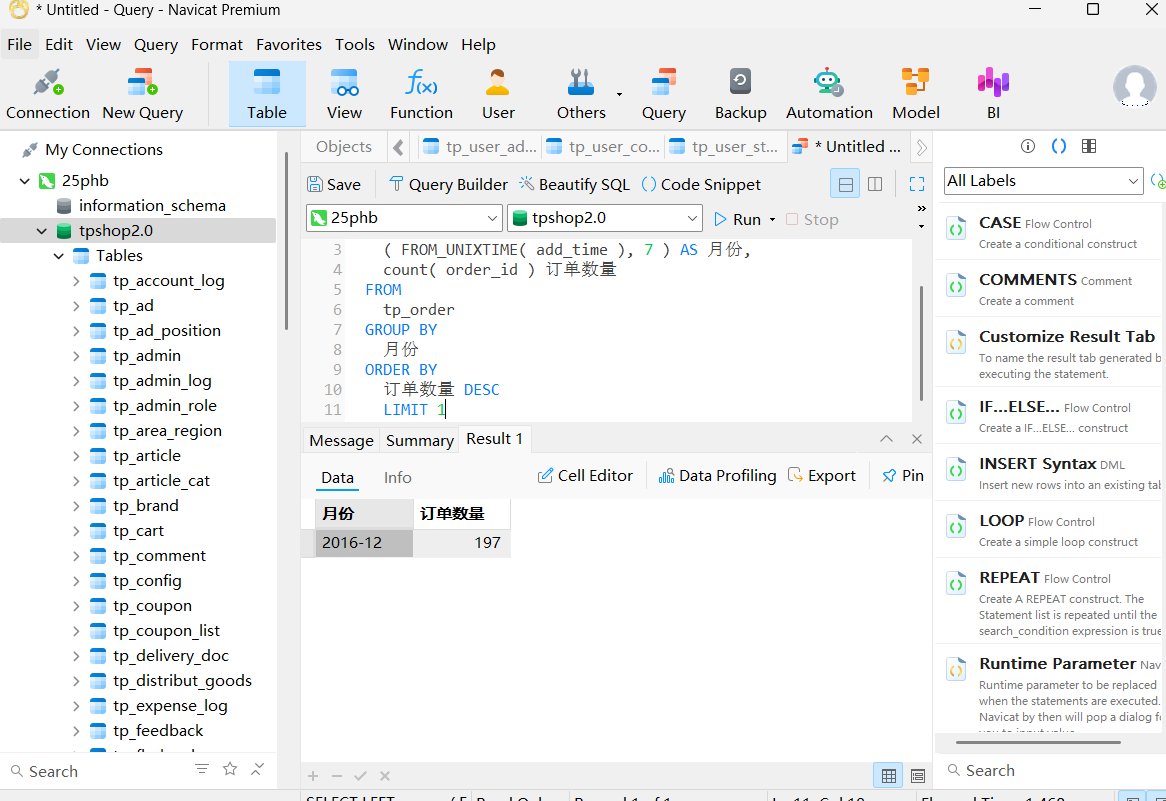Open Code Snippet panel
The width and height of the screenshot is (1166, 801).
(701, 184)
